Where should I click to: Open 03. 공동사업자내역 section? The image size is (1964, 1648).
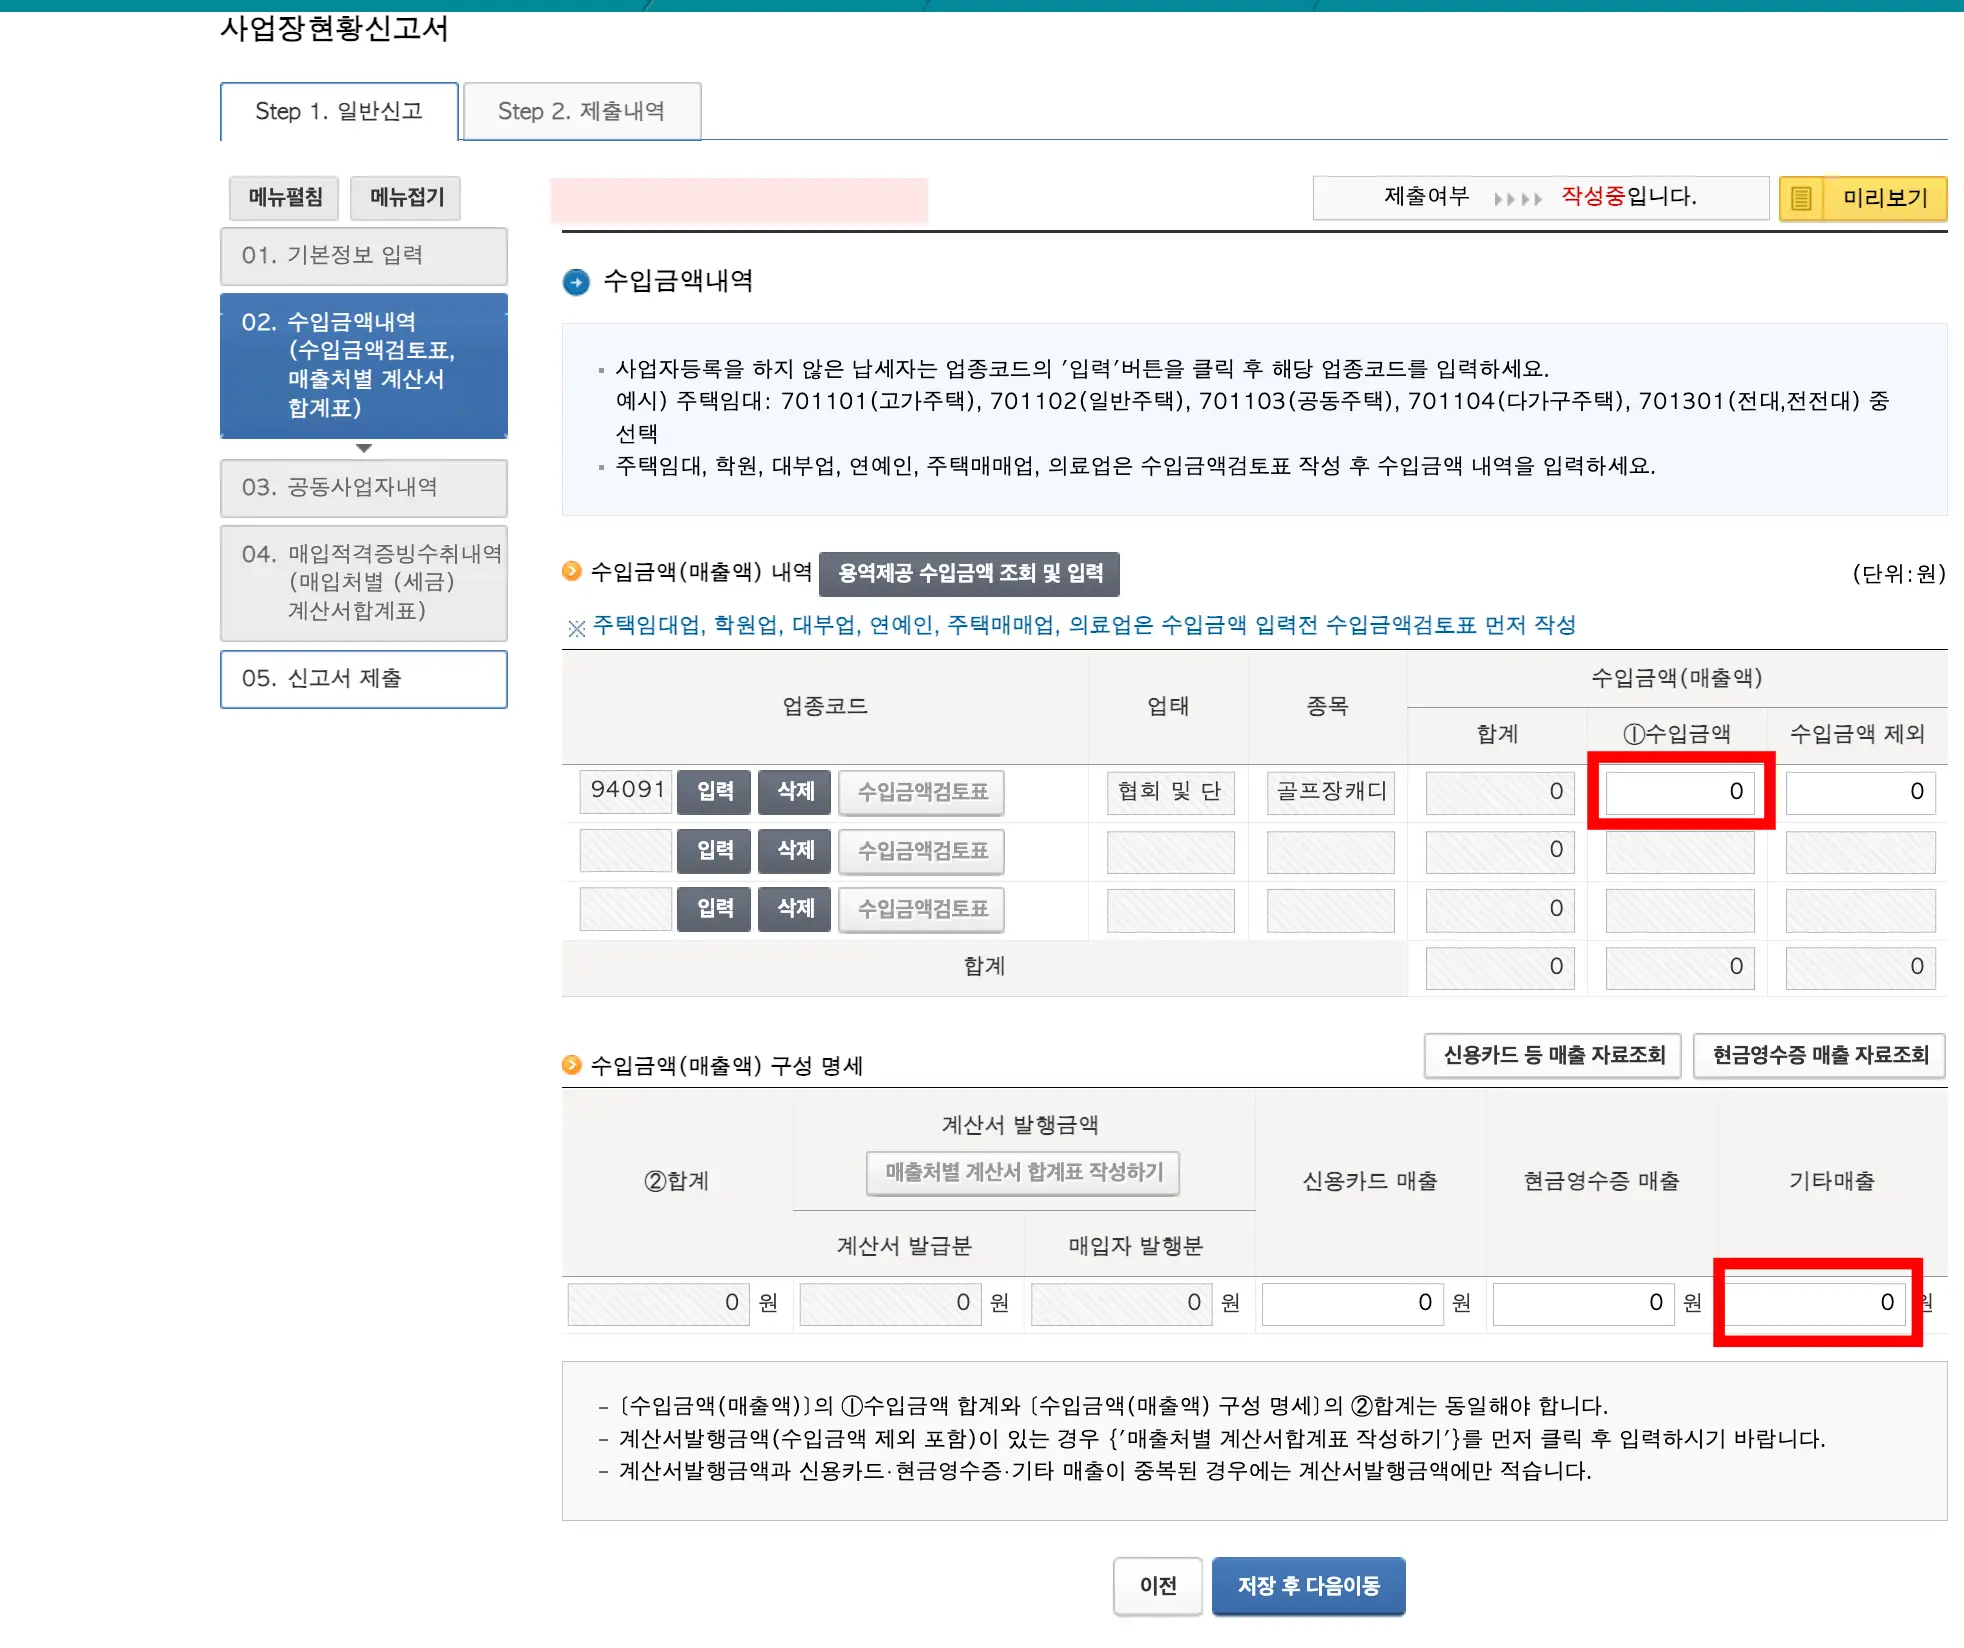click(x=363, y=488)
